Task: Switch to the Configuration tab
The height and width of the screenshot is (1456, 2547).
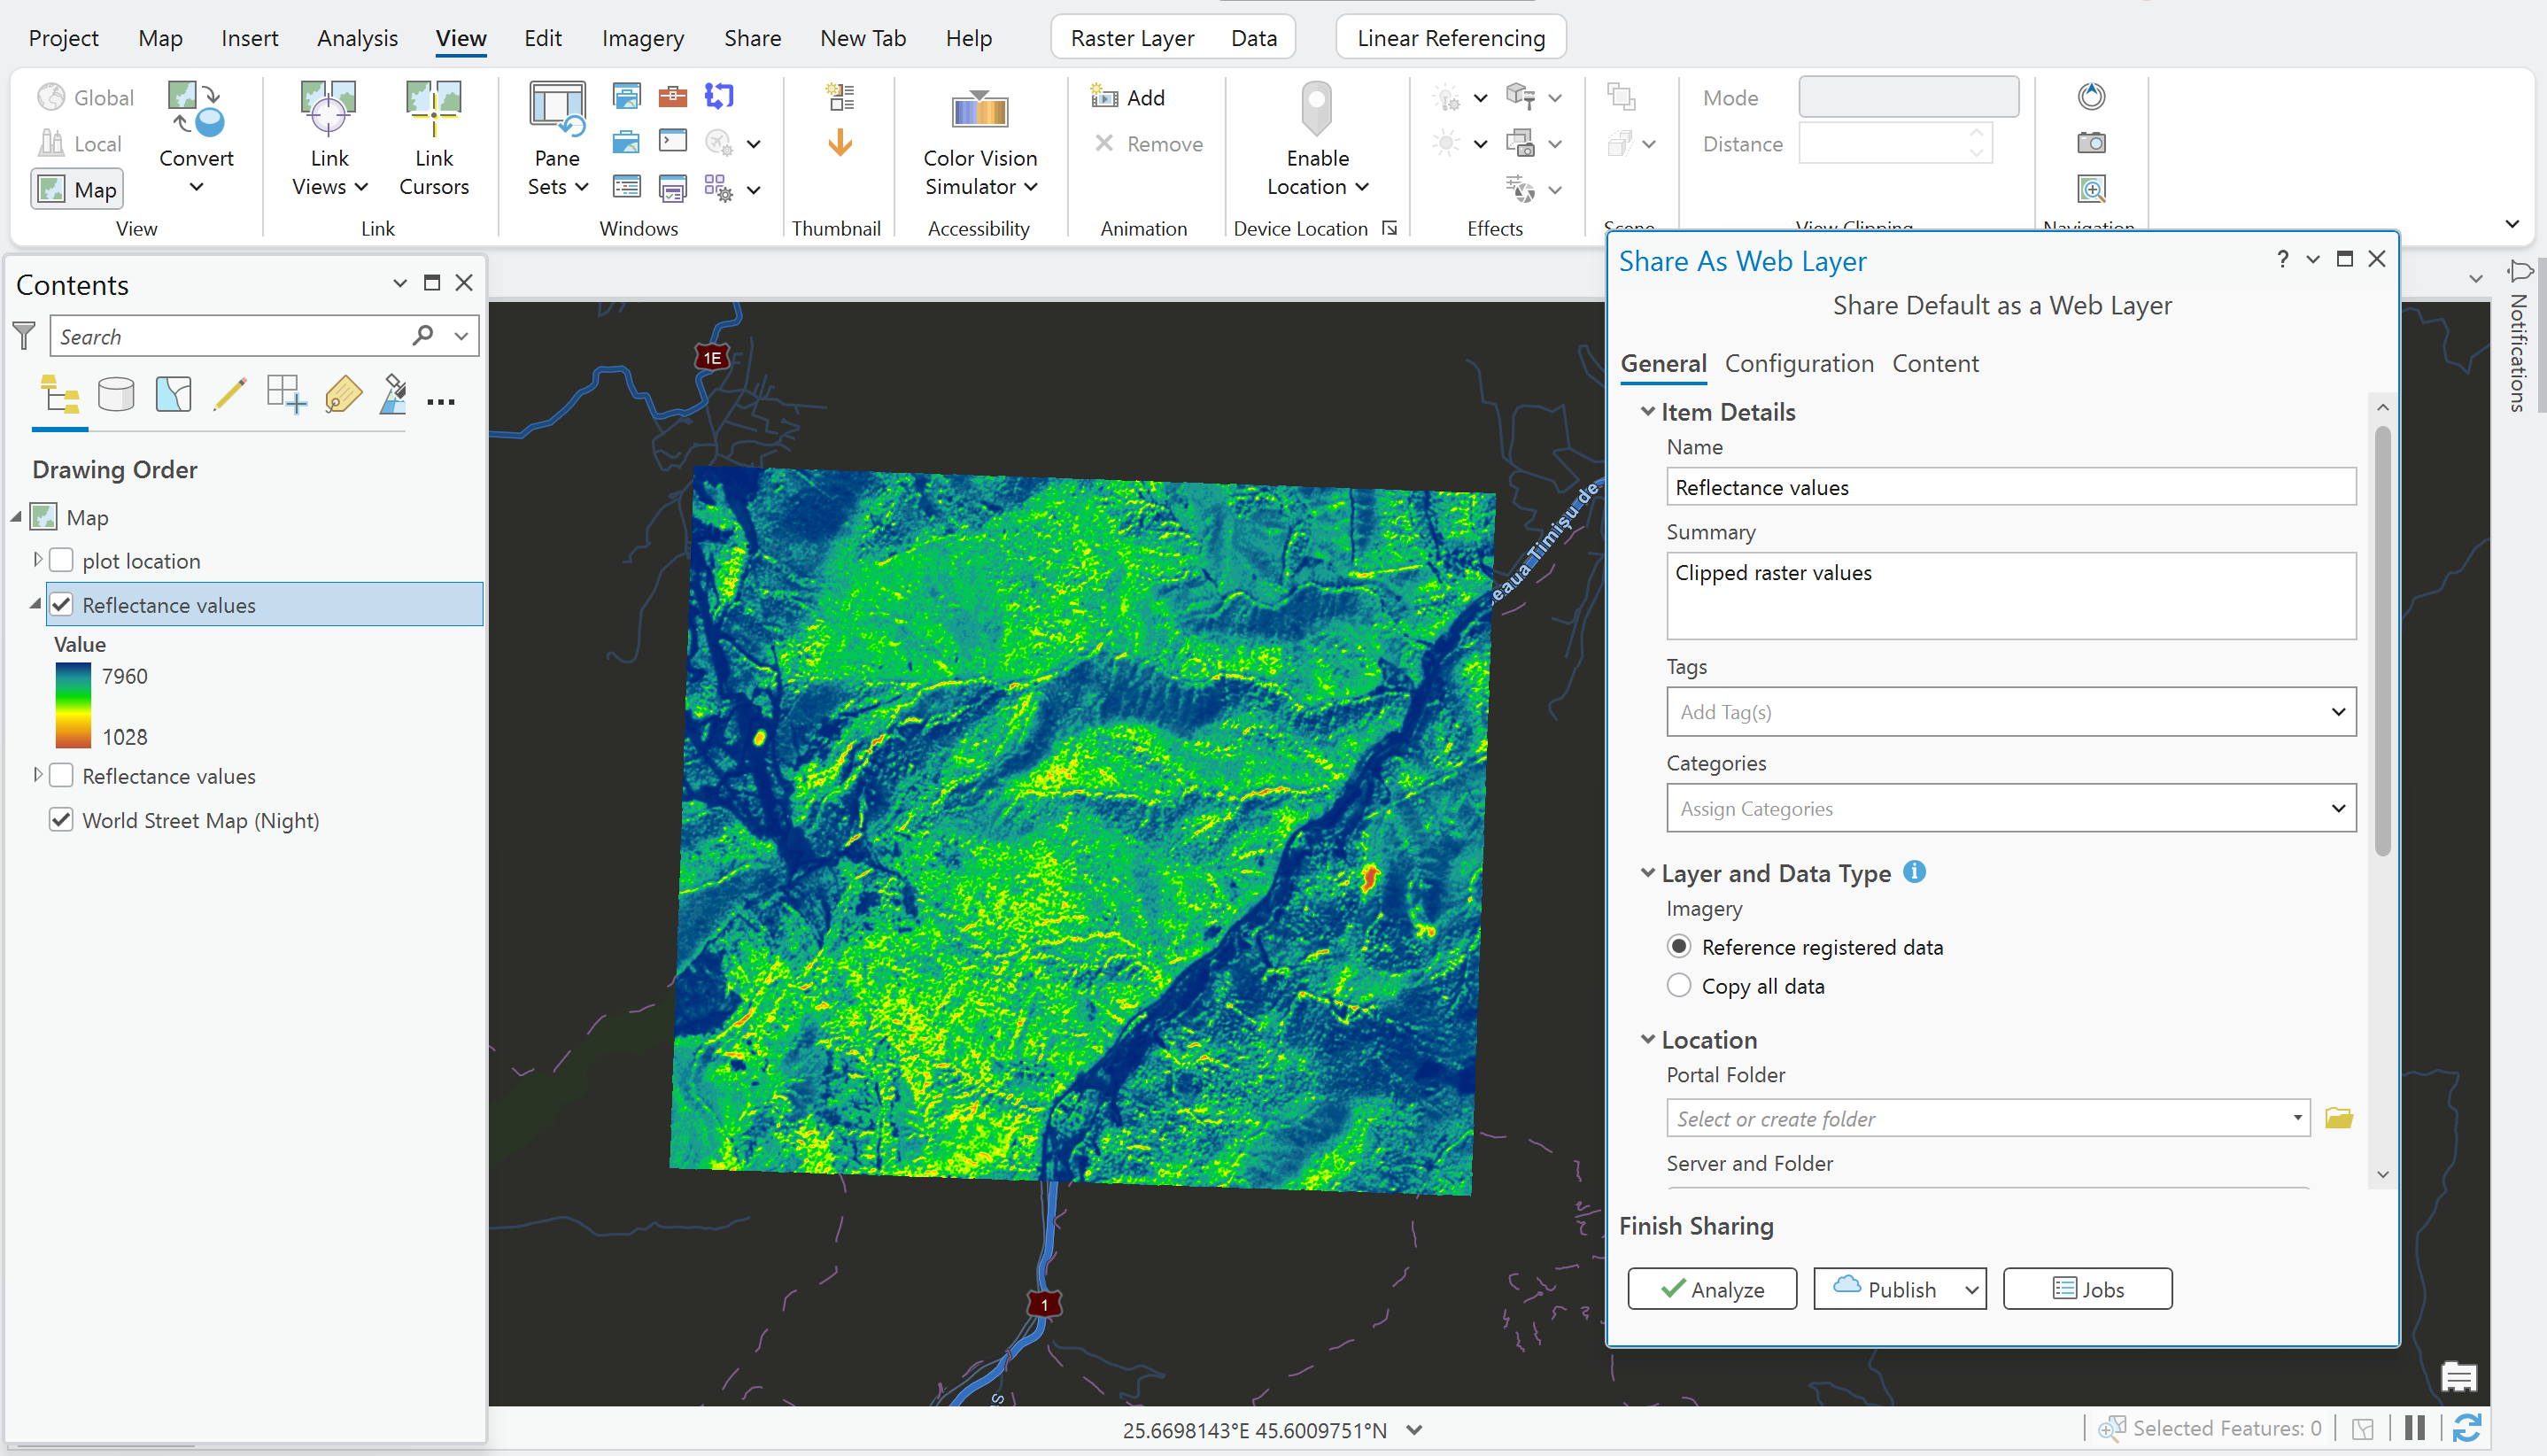Action: pyautogui.click(x=1798, y=364)
